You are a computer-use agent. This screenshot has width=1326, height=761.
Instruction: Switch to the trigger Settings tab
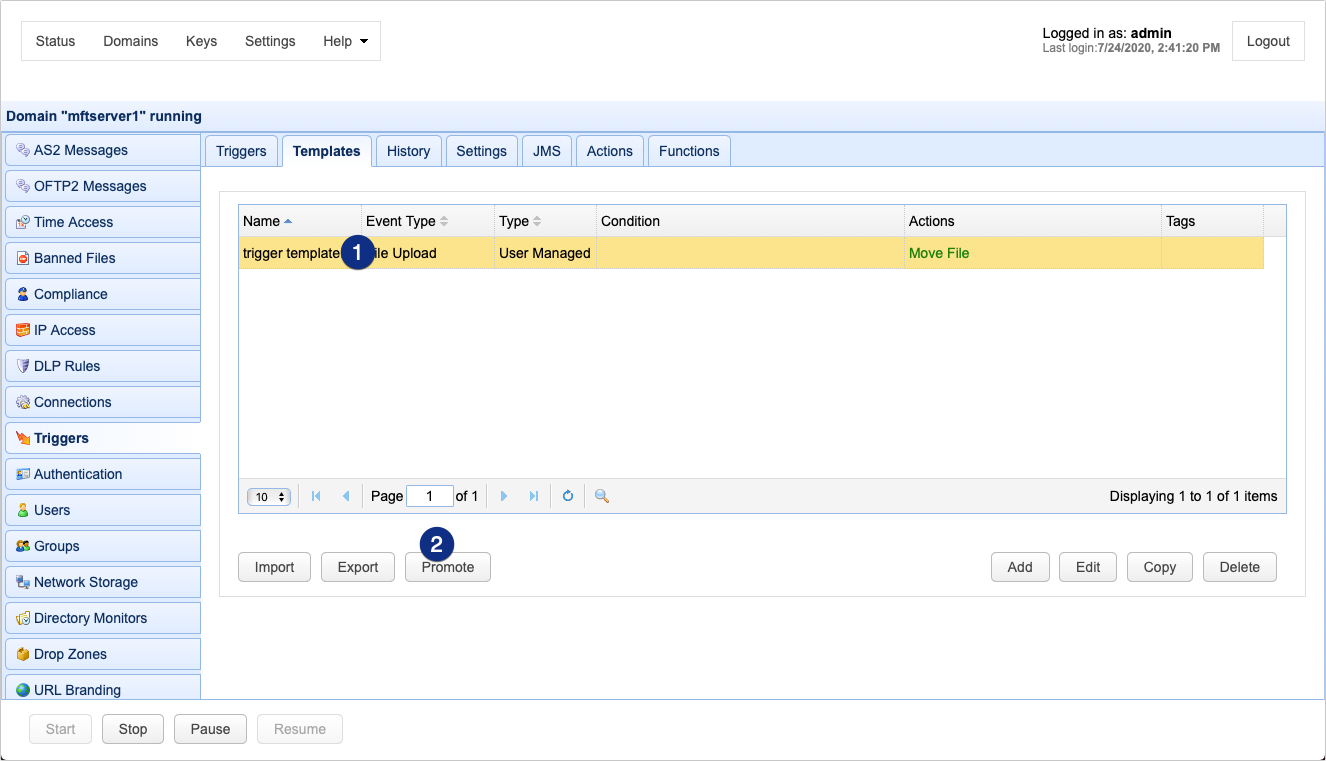481,151
